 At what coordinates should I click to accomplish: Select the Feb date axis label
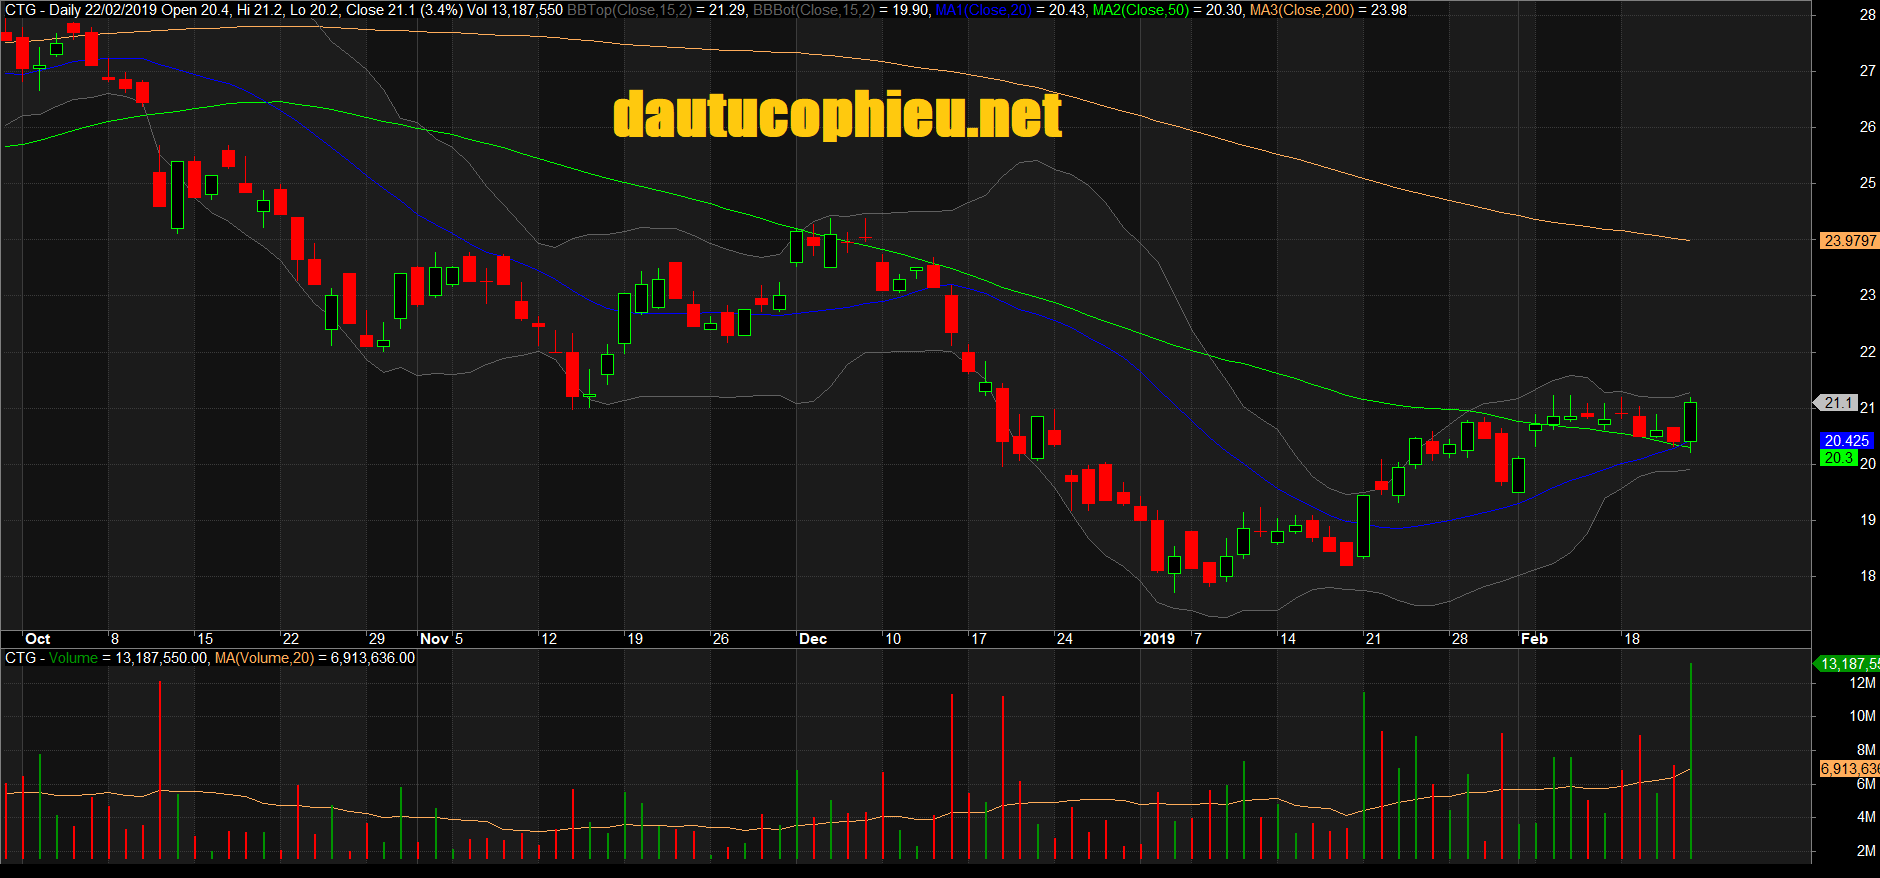pyautogui.click(x=1534, y=639)
